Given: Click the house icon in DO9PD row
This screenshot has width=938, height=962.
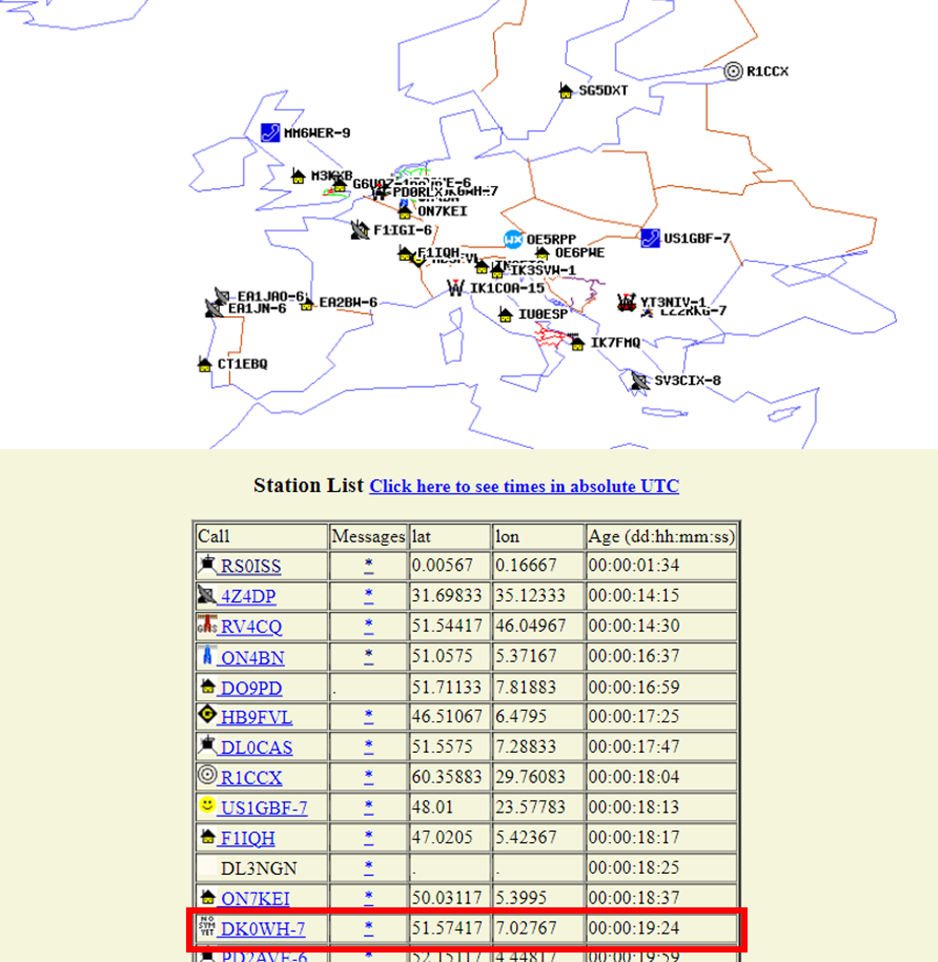Looking at the screenshot, I should coord(207,685).
